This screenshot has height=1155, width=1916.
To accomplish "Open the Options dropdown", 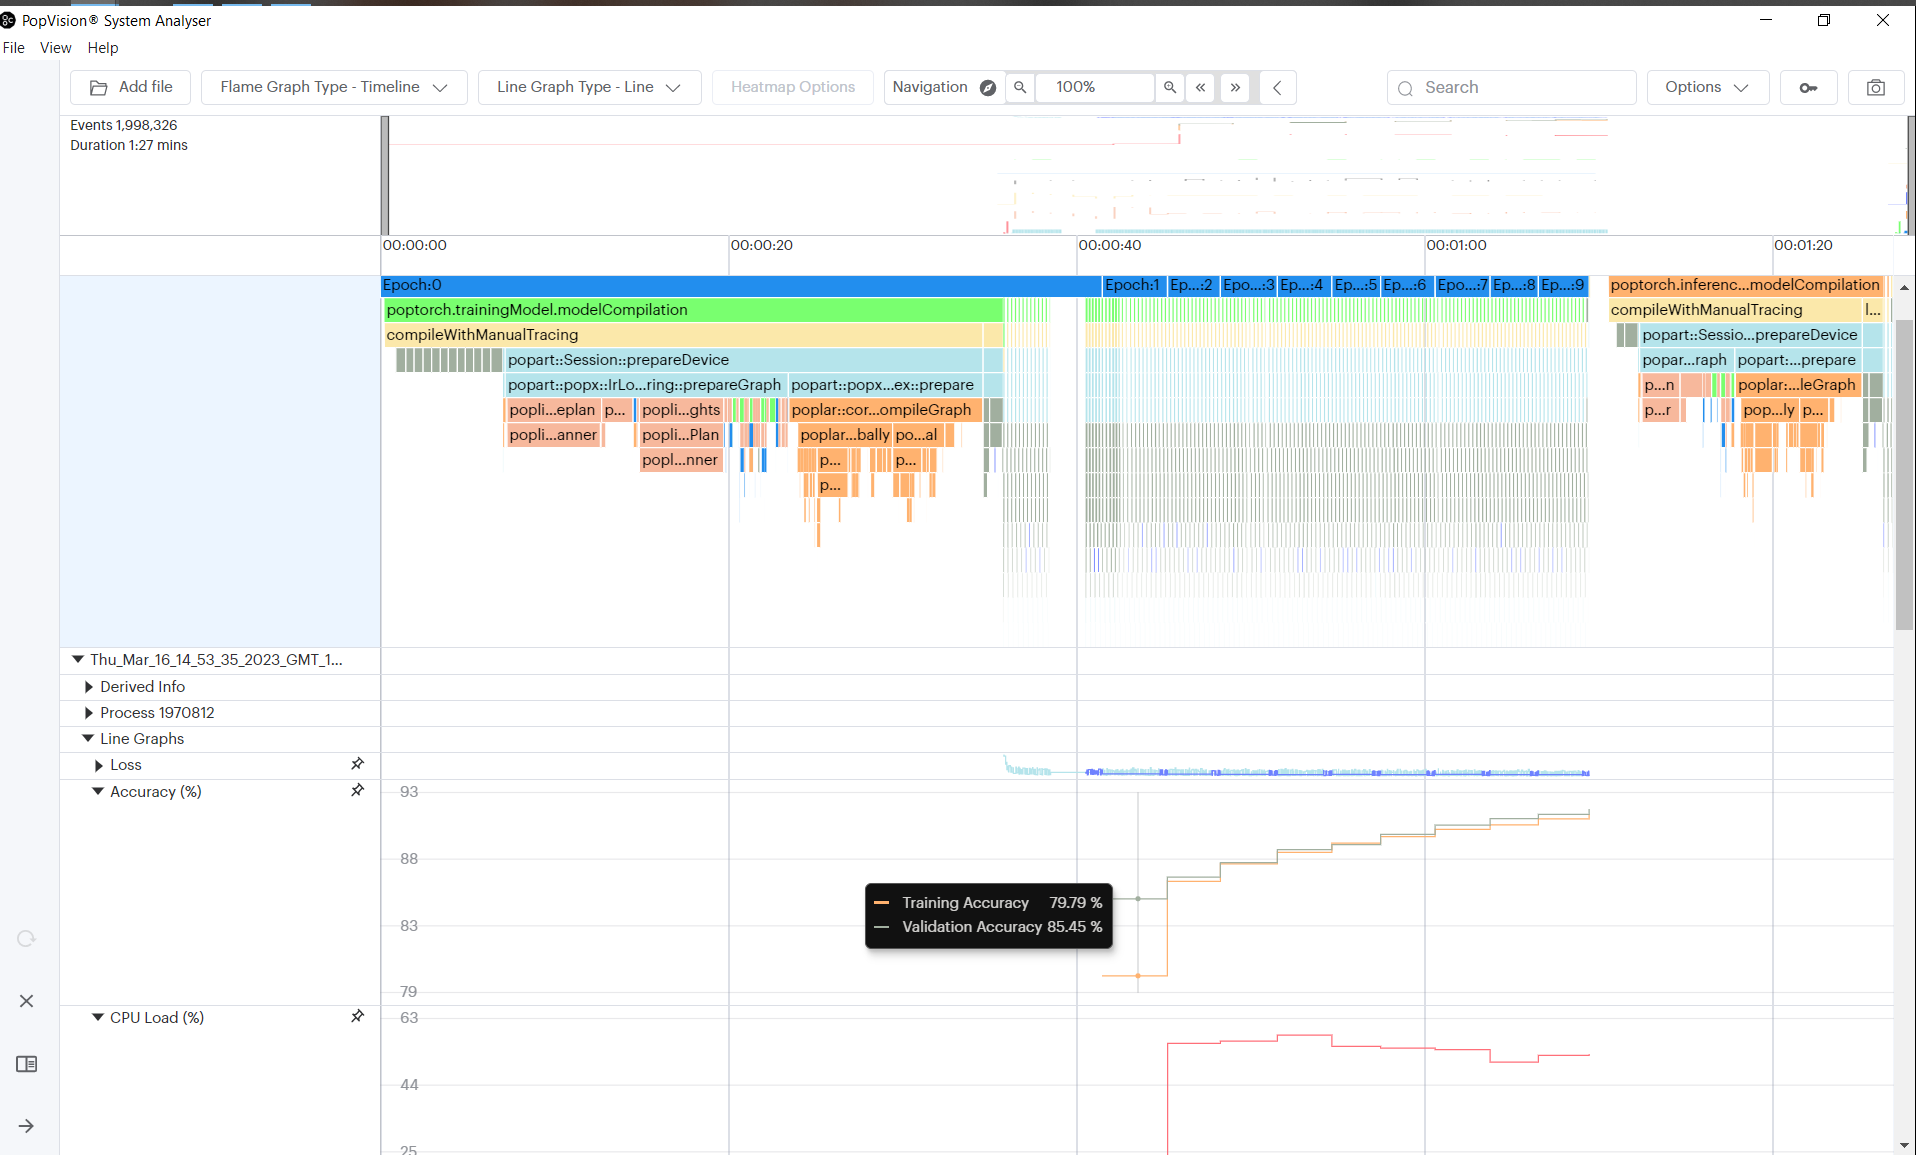I will coord(1706,87).
